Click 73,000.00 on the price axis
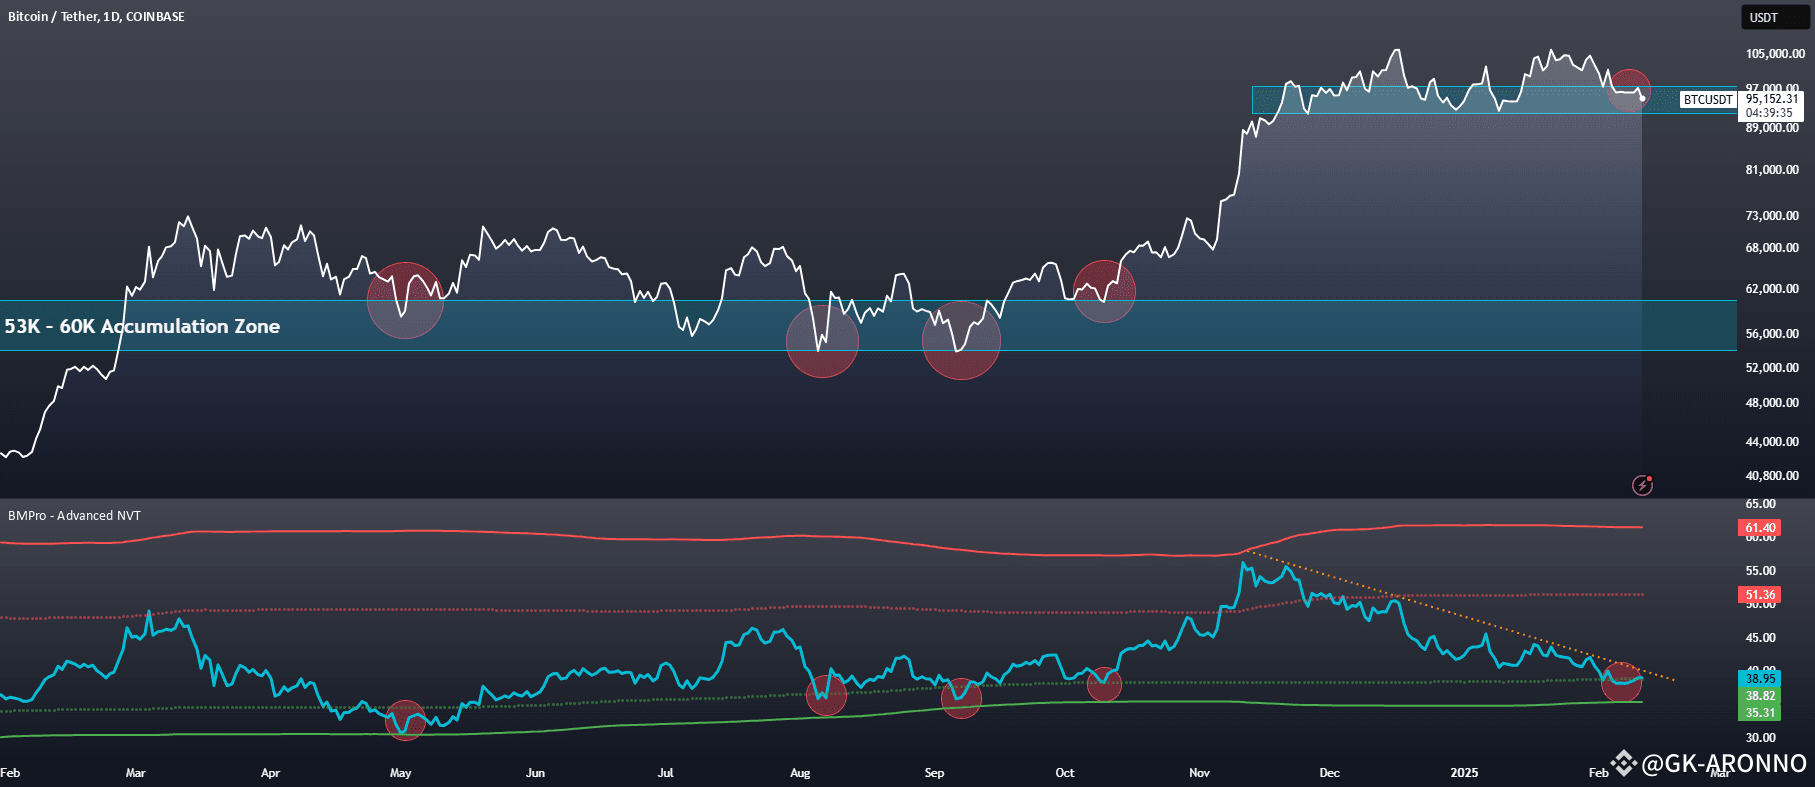 (1772, 216)
